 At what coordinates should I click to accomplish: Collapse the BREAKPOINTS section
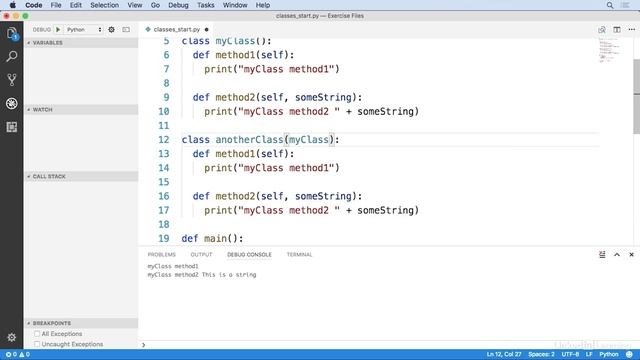pyautogui.click(x=81, y=323)
